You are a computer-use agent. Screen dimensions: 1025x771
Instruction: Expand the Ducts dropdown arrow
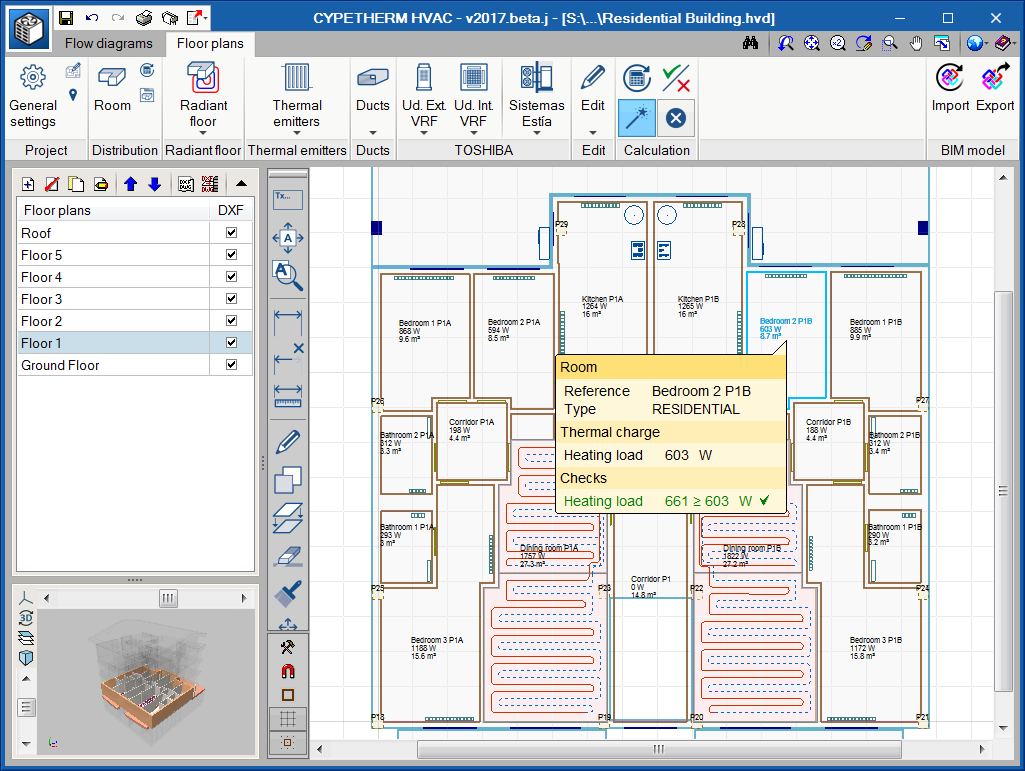(372, 132)
